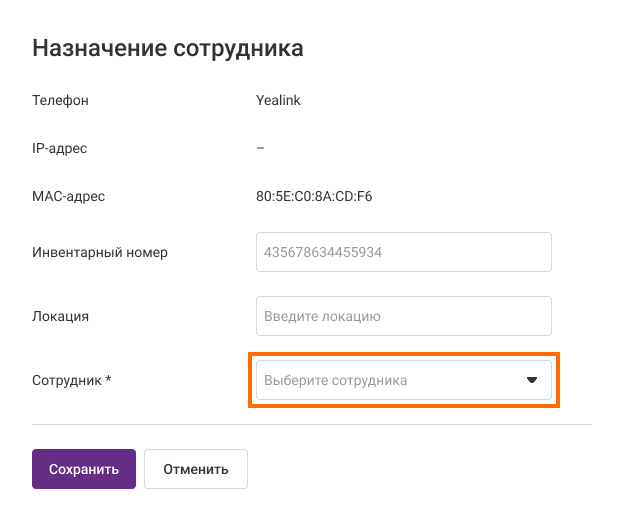Click the dash value beside IP-адрес
This screenshot has height=521, width=624.
pos(260,148)
